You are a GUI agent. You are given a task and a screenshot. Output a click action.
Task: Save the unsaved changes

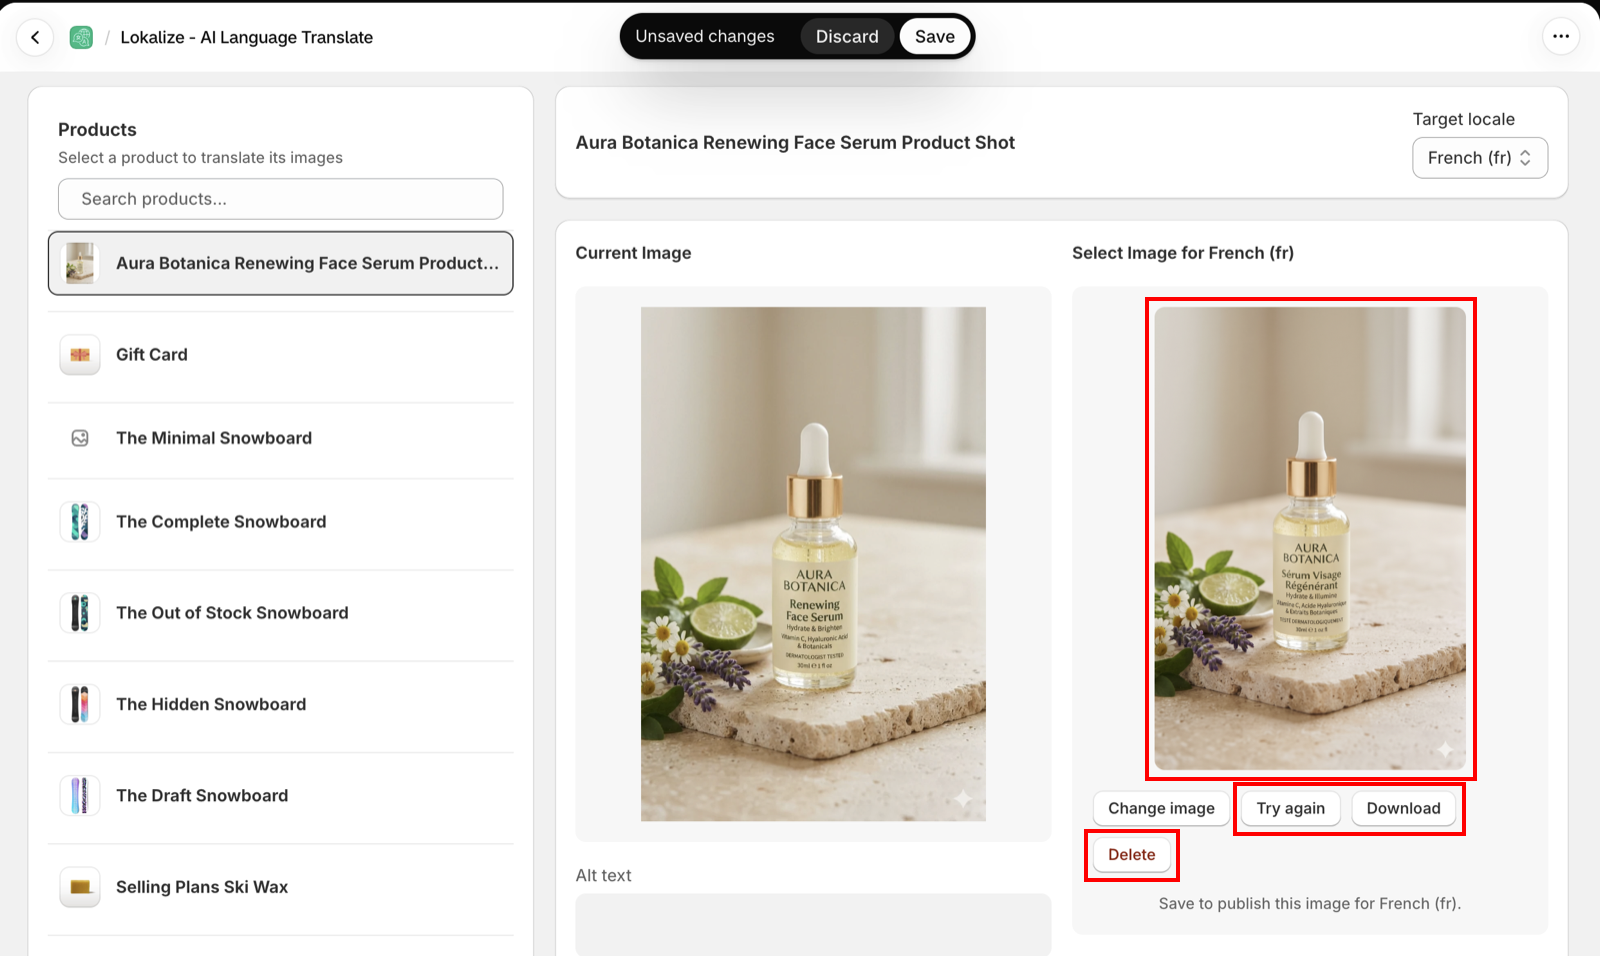click(935, 37)
